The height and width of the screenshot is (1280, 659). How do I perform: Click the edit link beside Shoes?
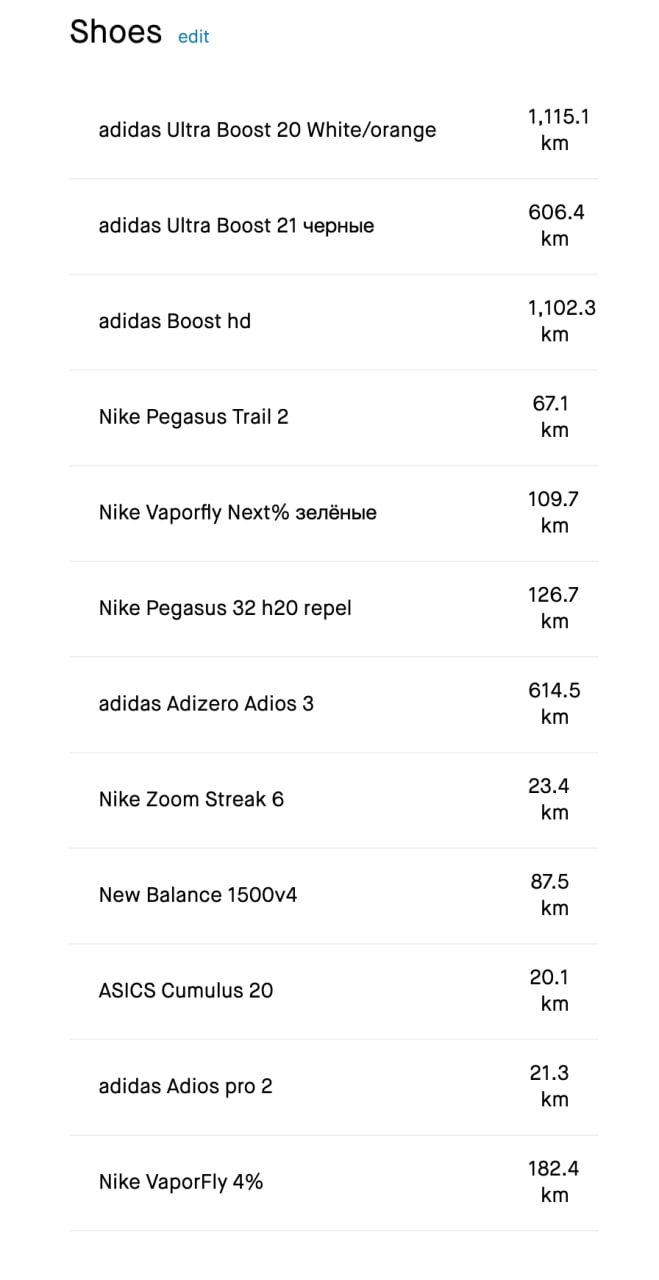point(193,37)
